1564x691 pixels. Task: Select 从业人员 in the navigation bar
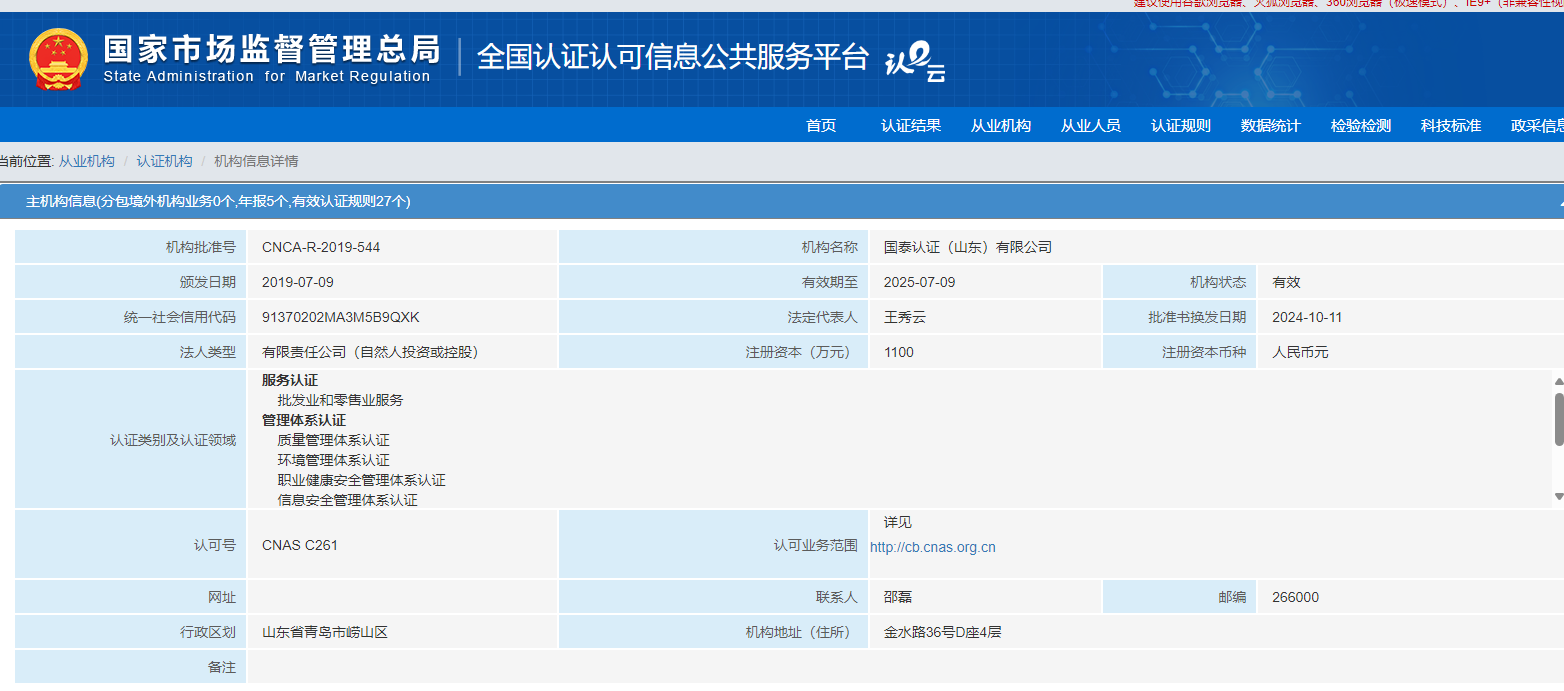click(1091, 125)
